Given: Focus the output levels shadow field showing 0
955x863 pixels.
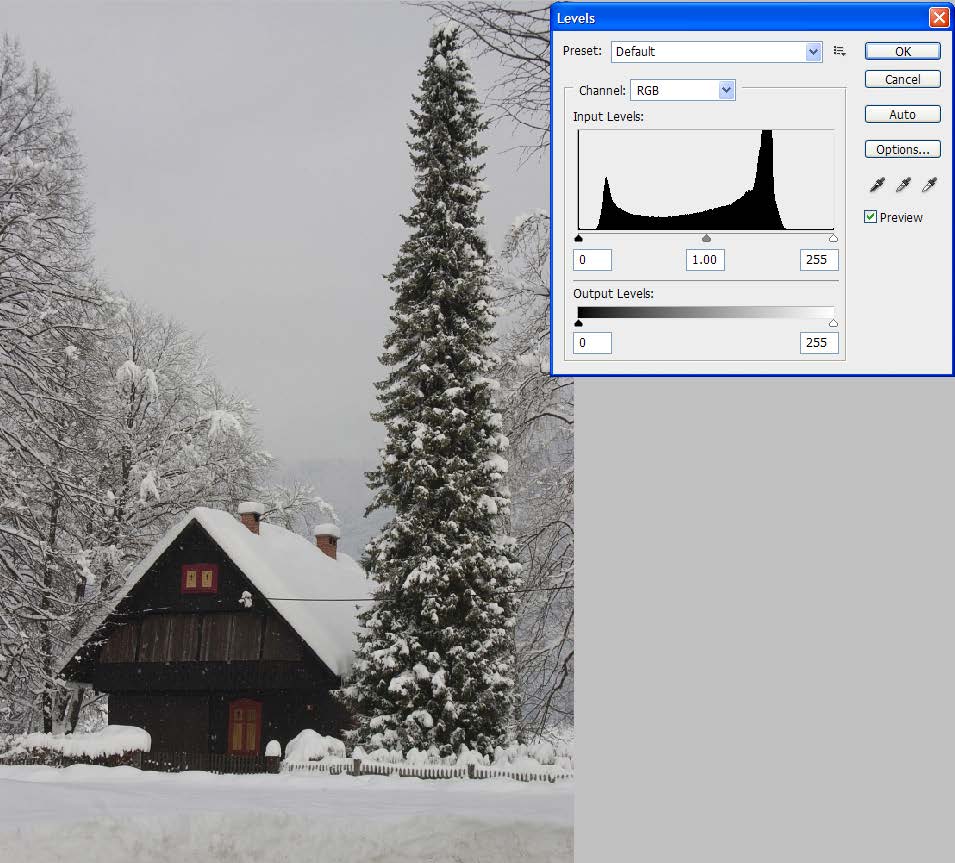Looking at the screenshot, I should tap(592, 343).
